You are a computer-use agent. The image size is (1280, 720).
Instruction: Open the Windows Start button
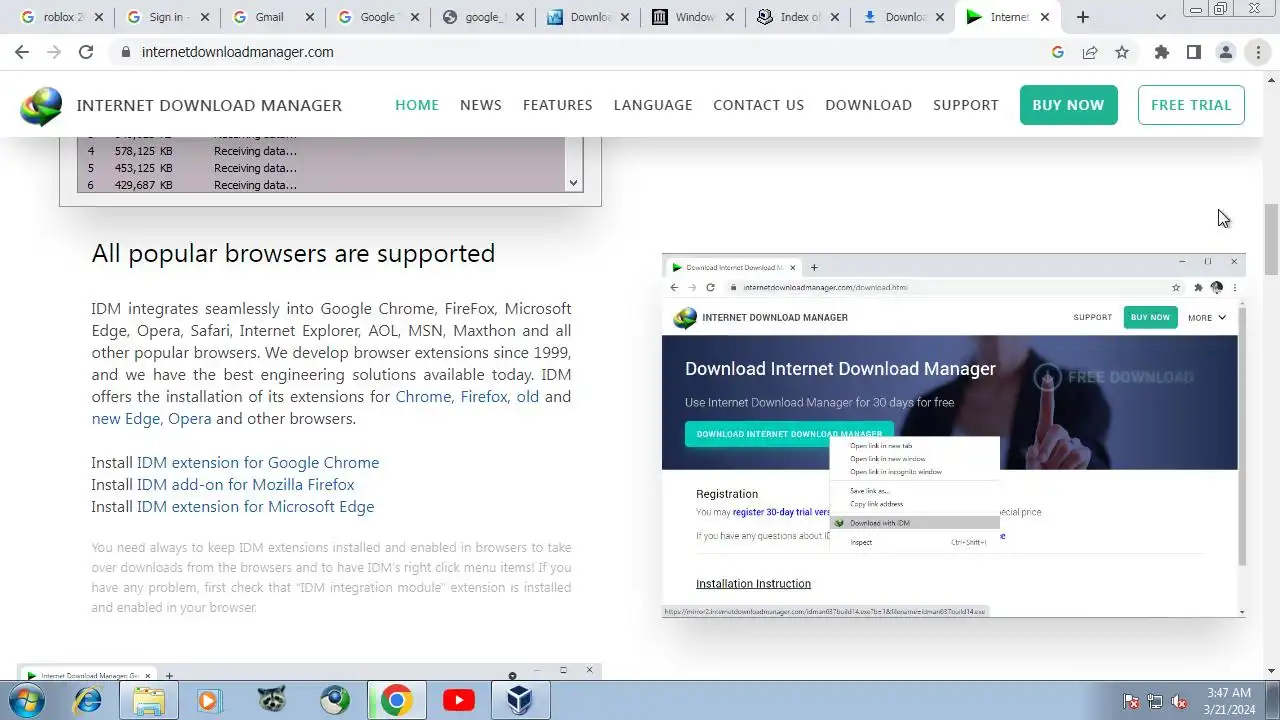(26, 701)
